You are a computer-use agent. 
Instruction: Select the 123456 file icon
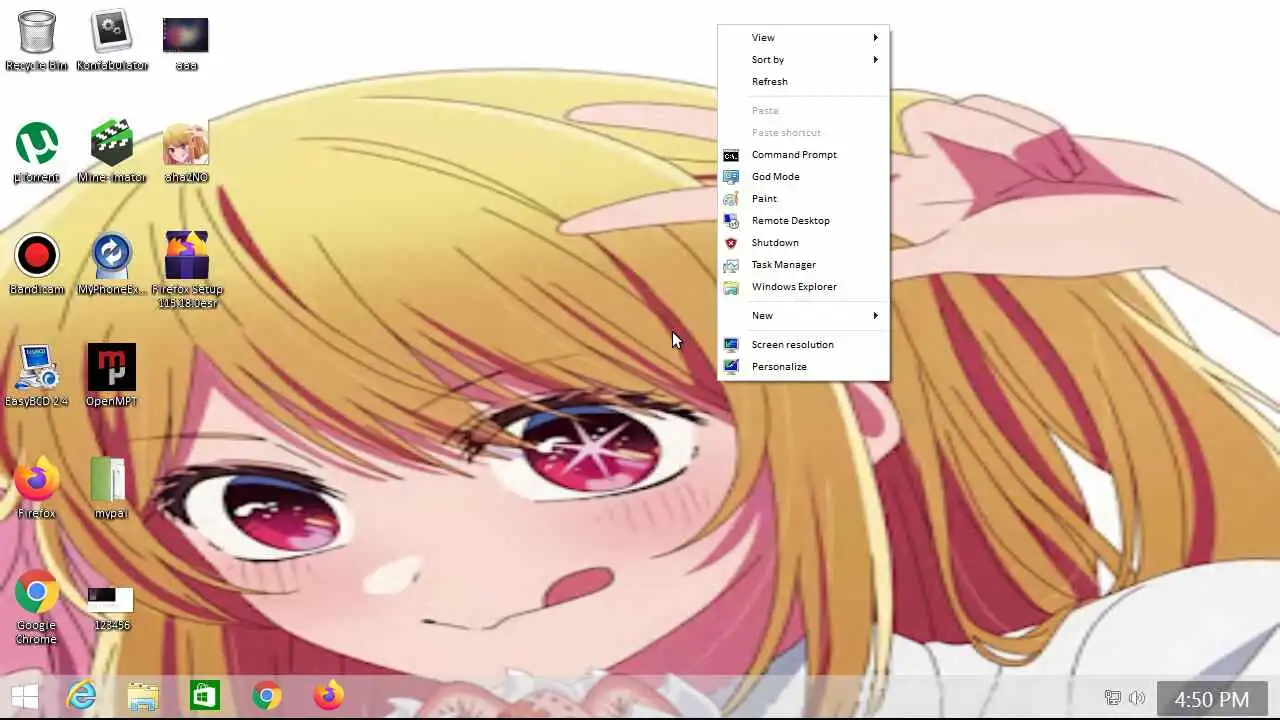pos(112,609)
